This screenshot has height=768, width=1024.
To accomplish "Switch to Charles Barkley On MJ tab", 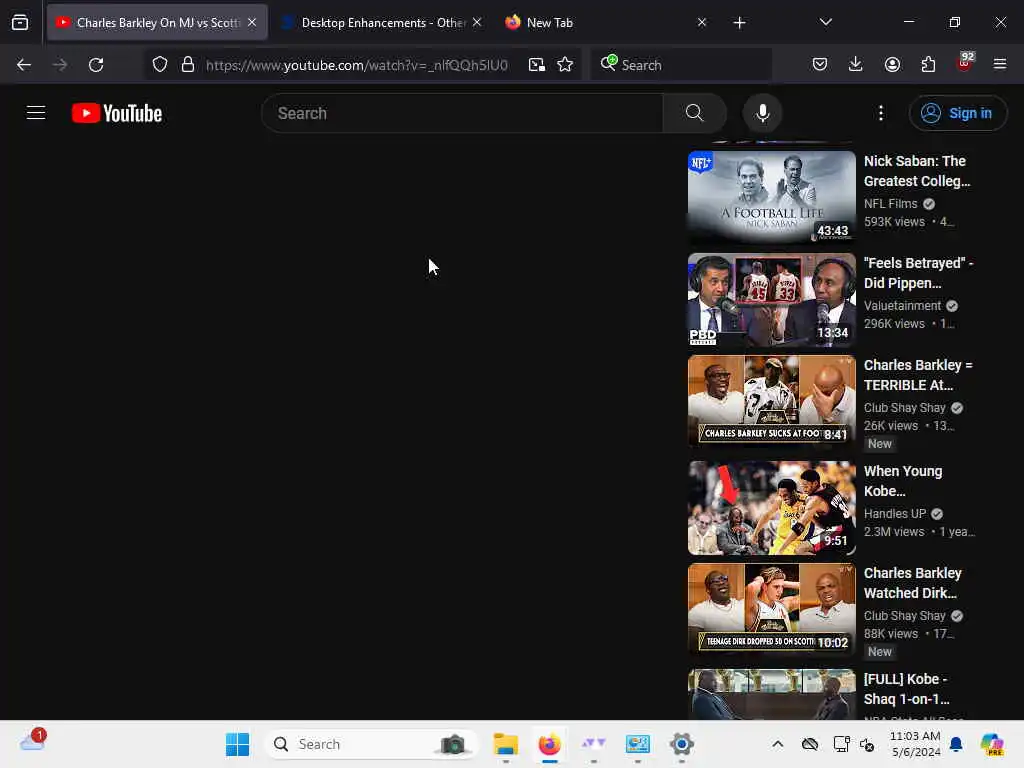I will point(157,23).
